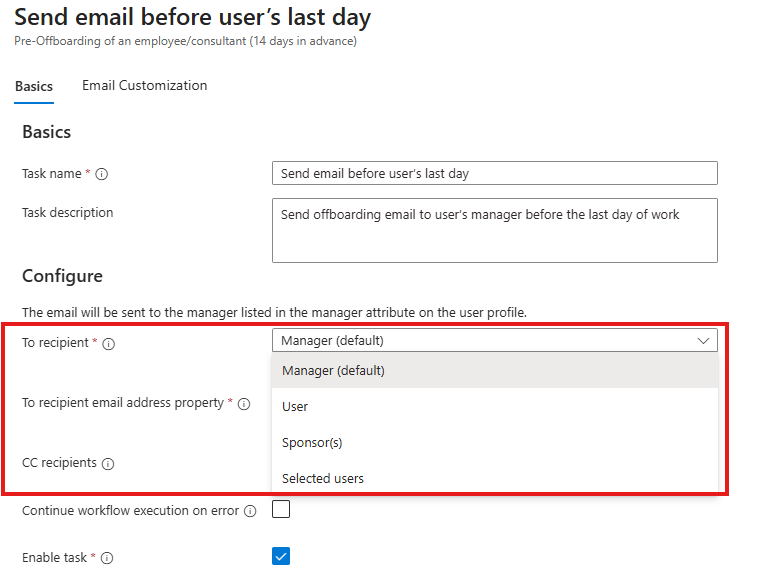Click the manager attribute explanation sentence

[x=274, y=313]
